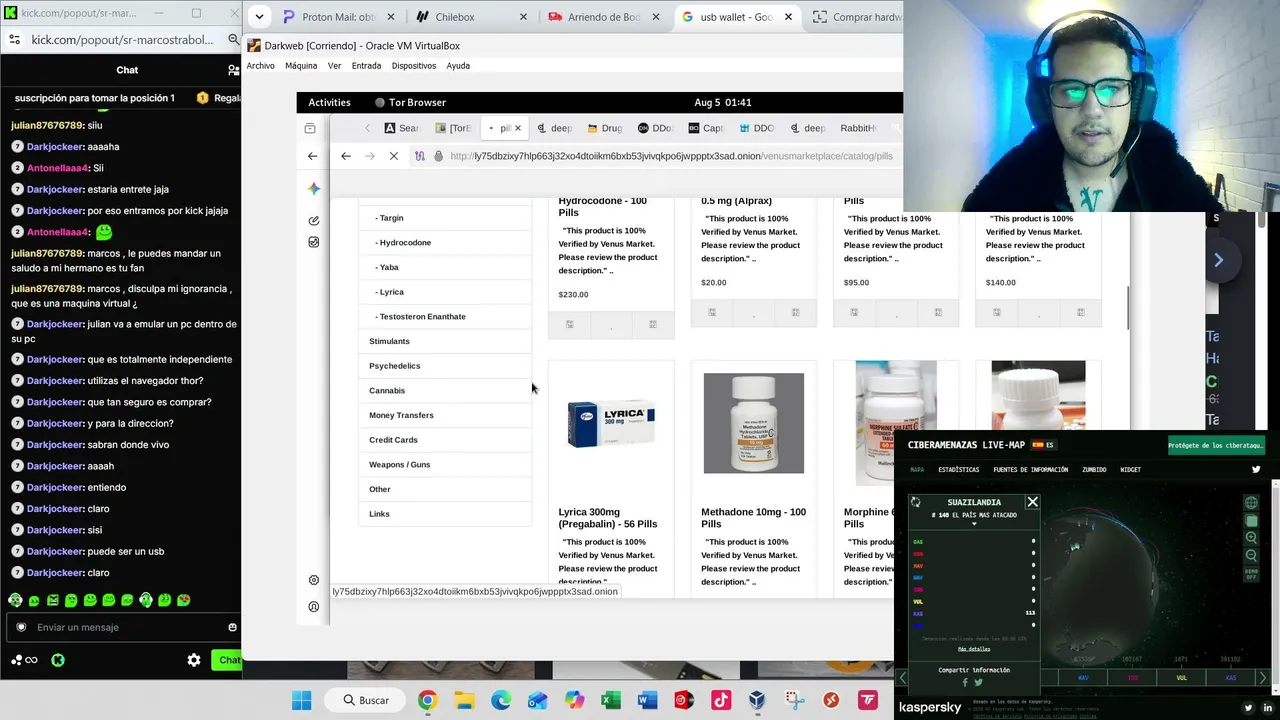Image resolution: width=1280 pixels, height=720 pixels.
Task: Open Copilot from the taskbar
Action: pyautogui.click(x=574, y=700)
